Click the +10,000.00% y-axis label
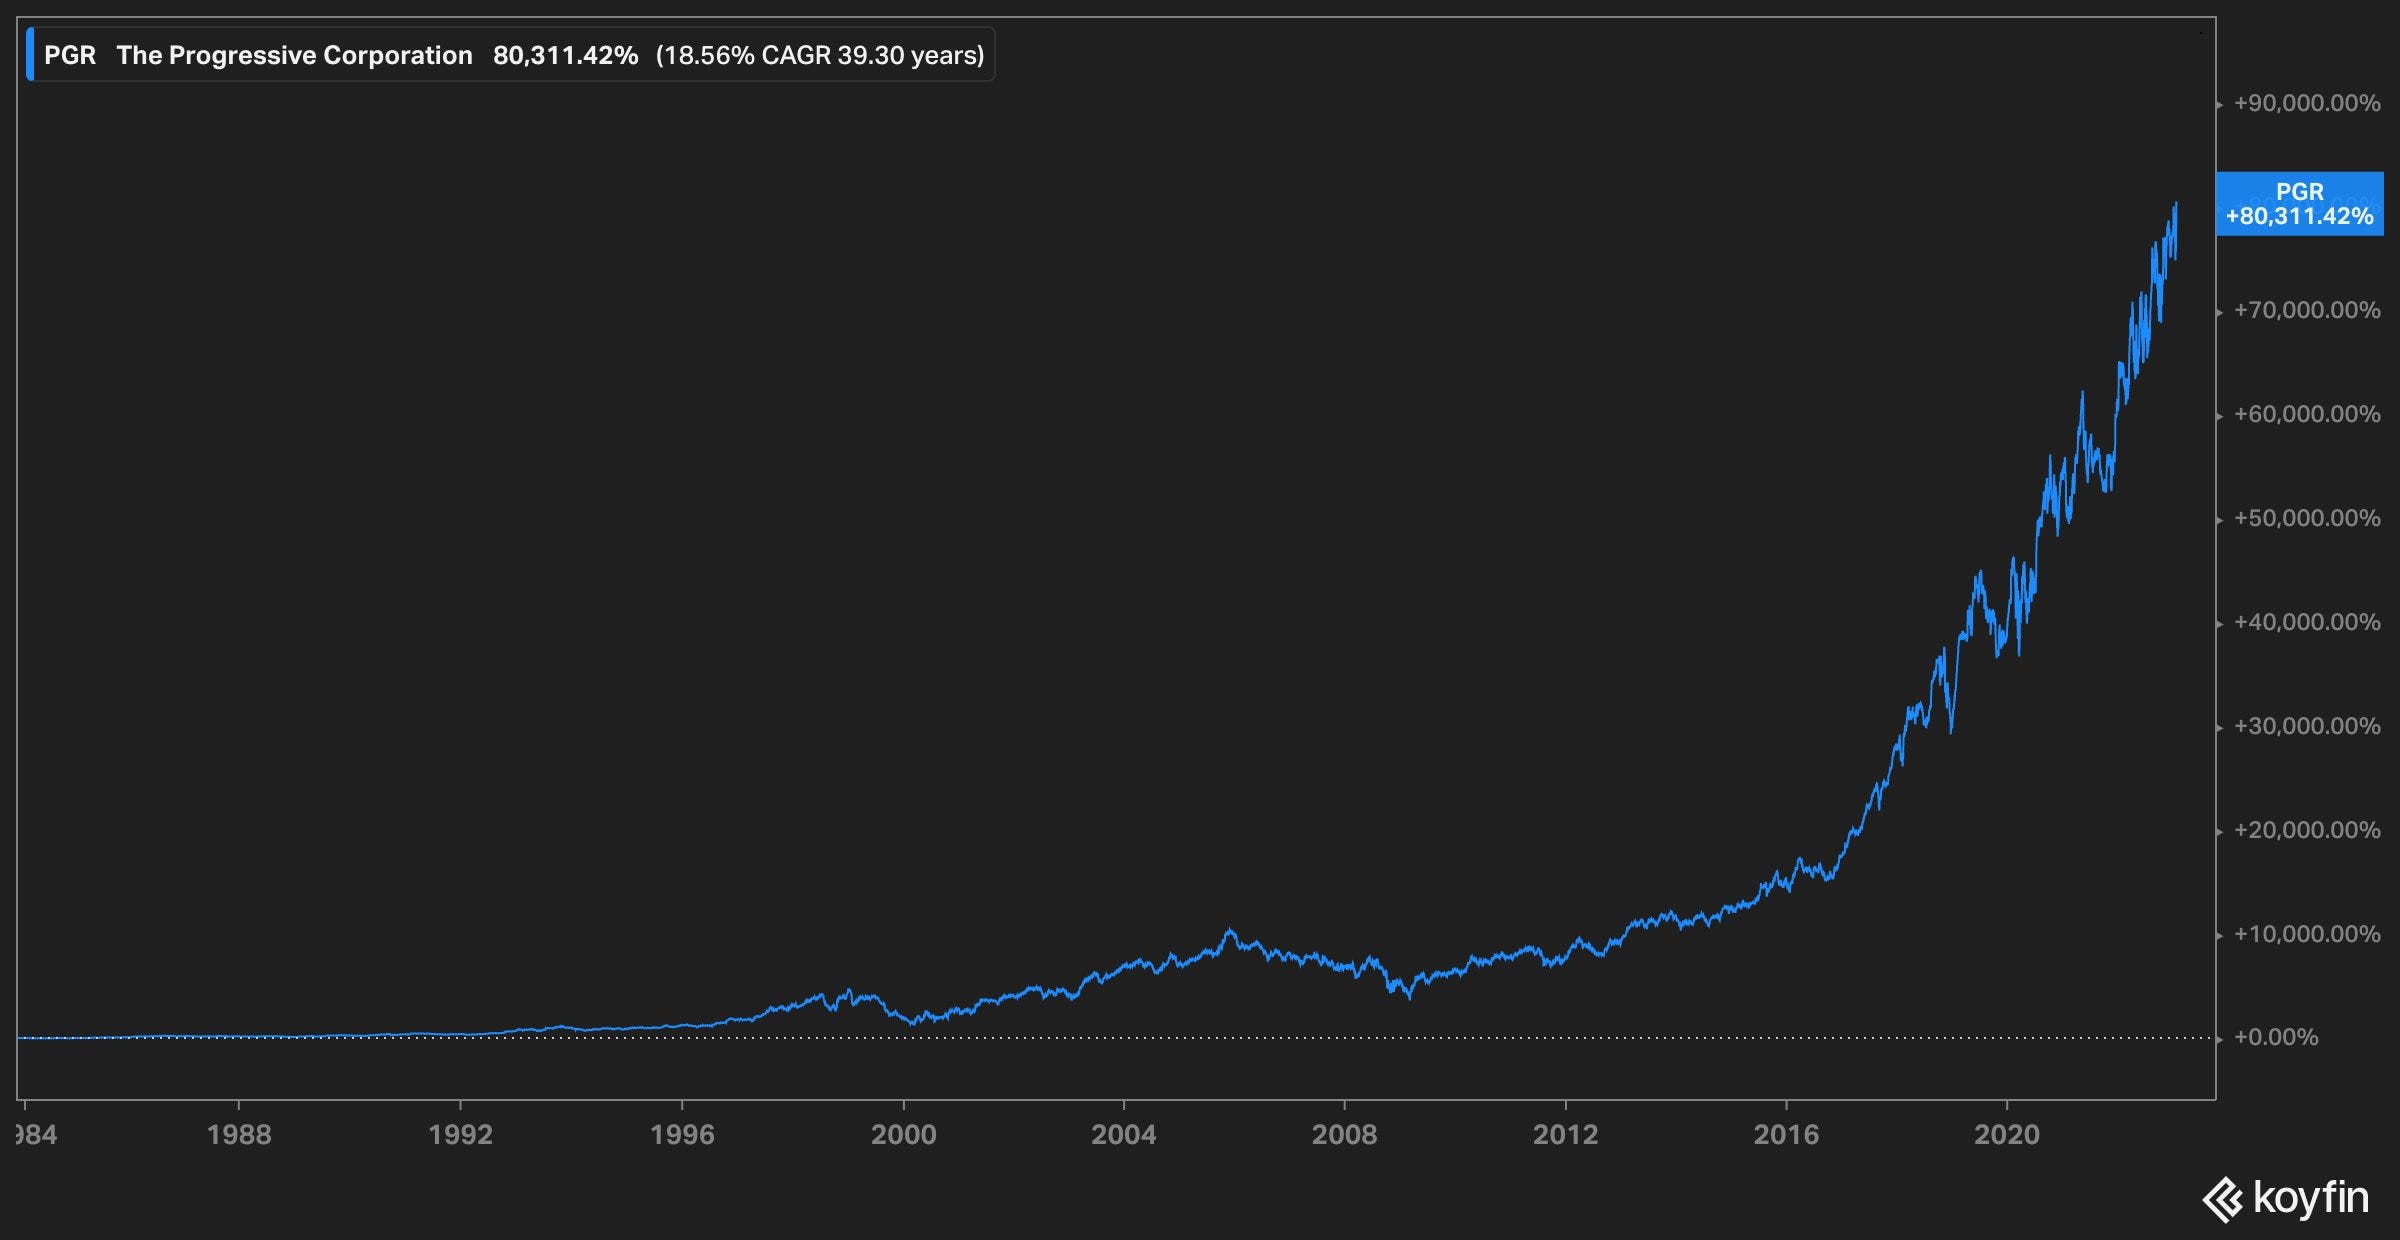The height and width of the screenshot is (1240, 2400). [x=2306, y=934]
